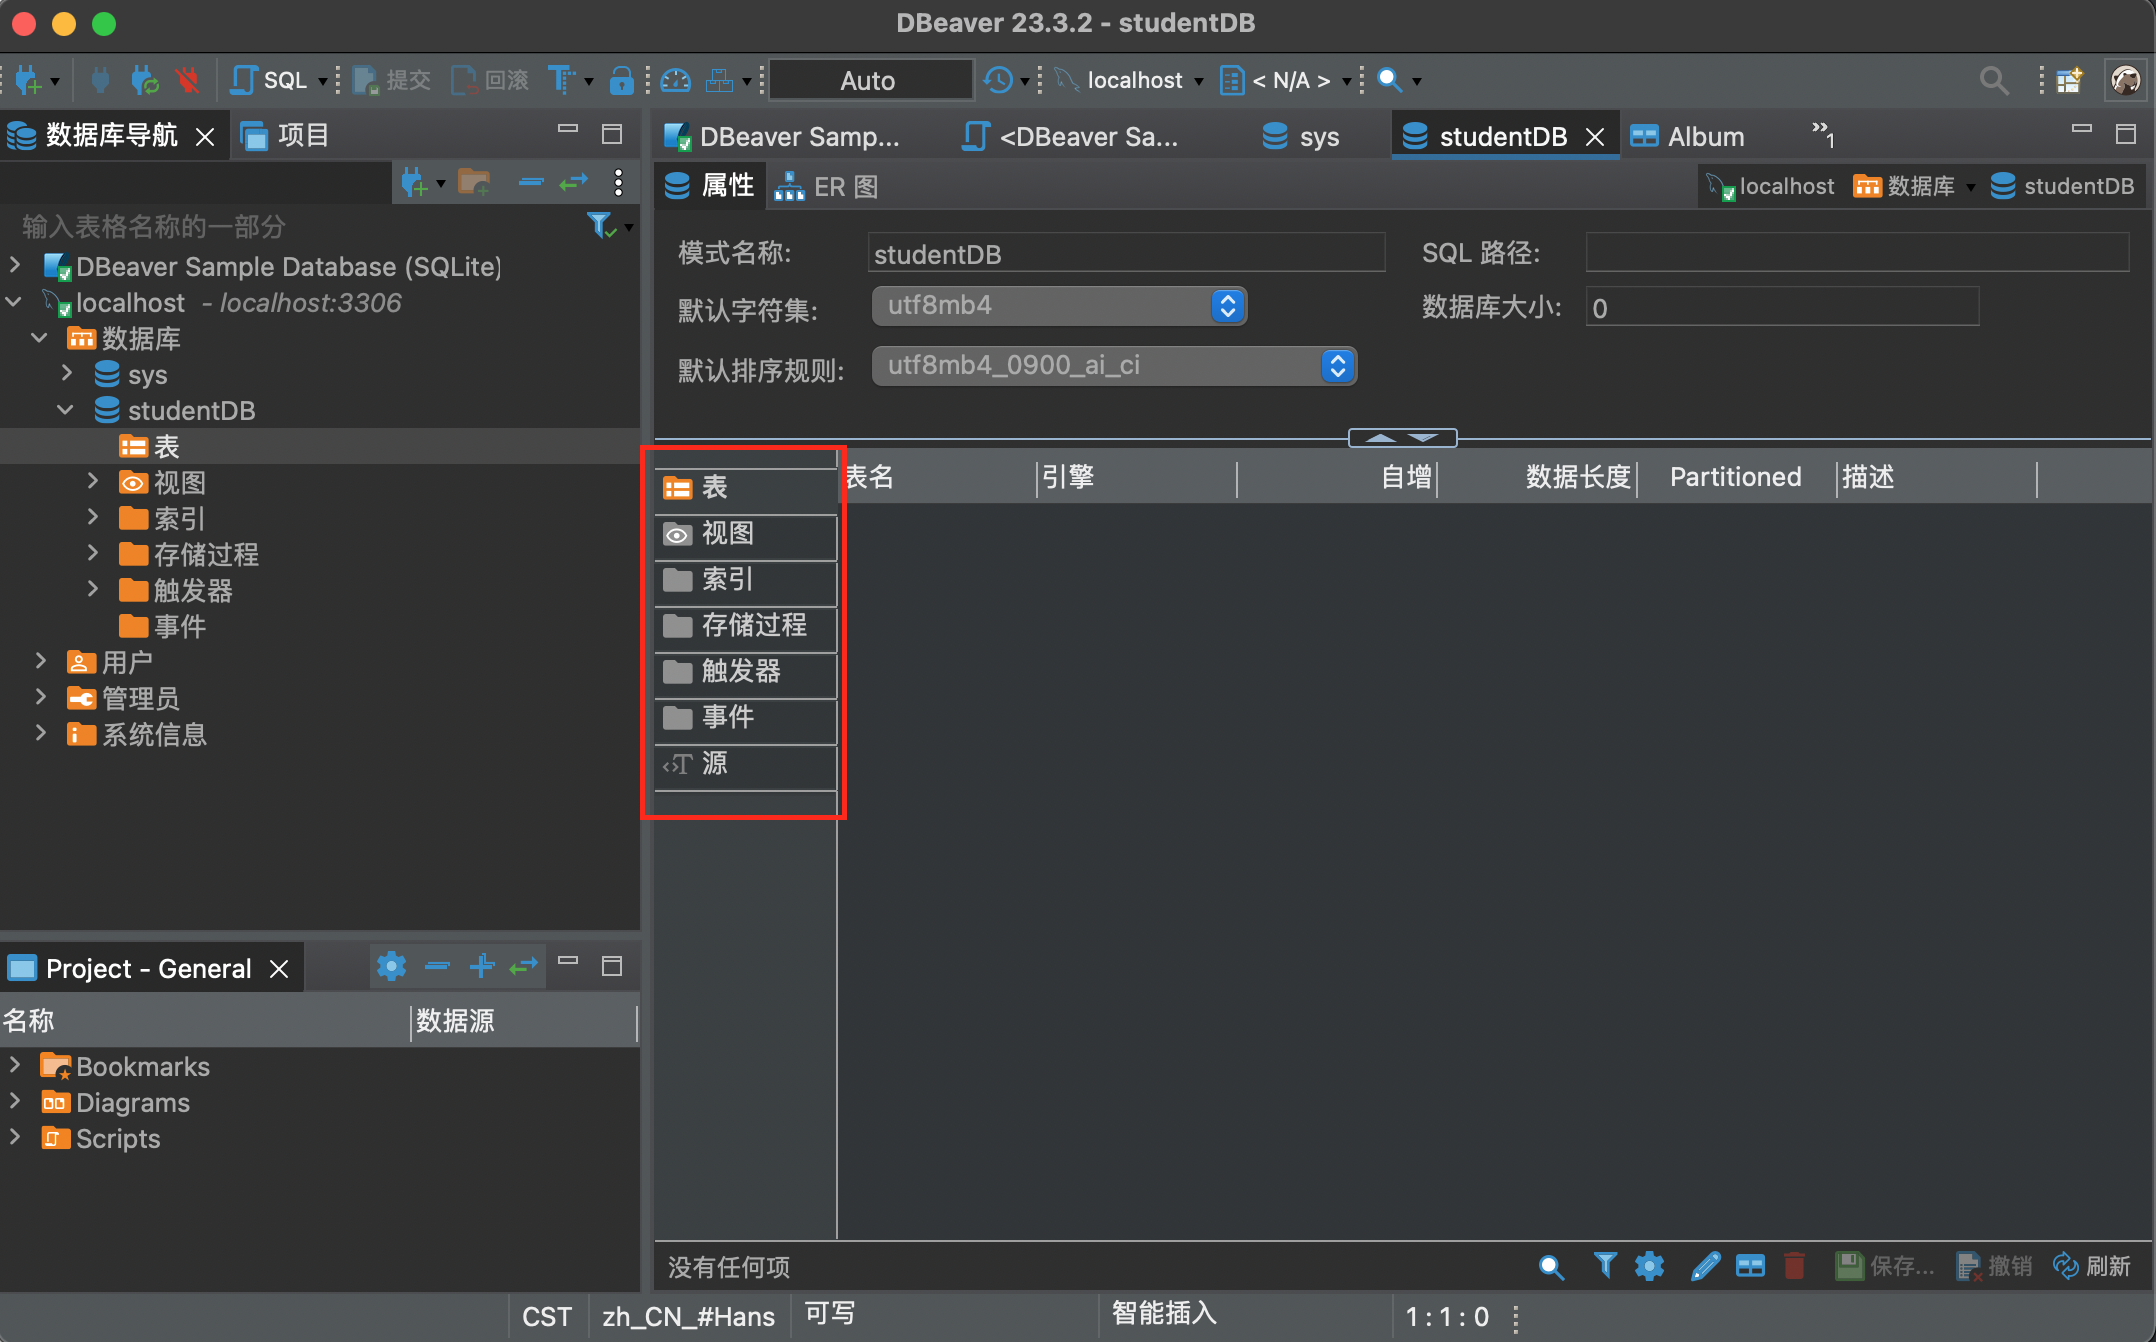
Task: Open the 默认排序规则 collation dropdown
Action: pos(1115,366)
